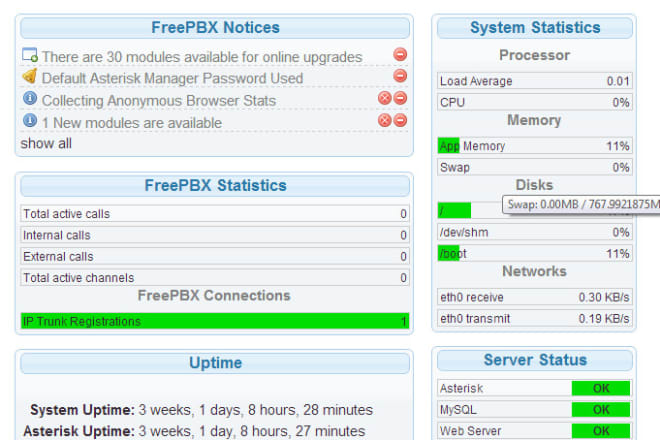
Task: Open the 30 modules available for upgrades notice text
Action: pos(202,57)
